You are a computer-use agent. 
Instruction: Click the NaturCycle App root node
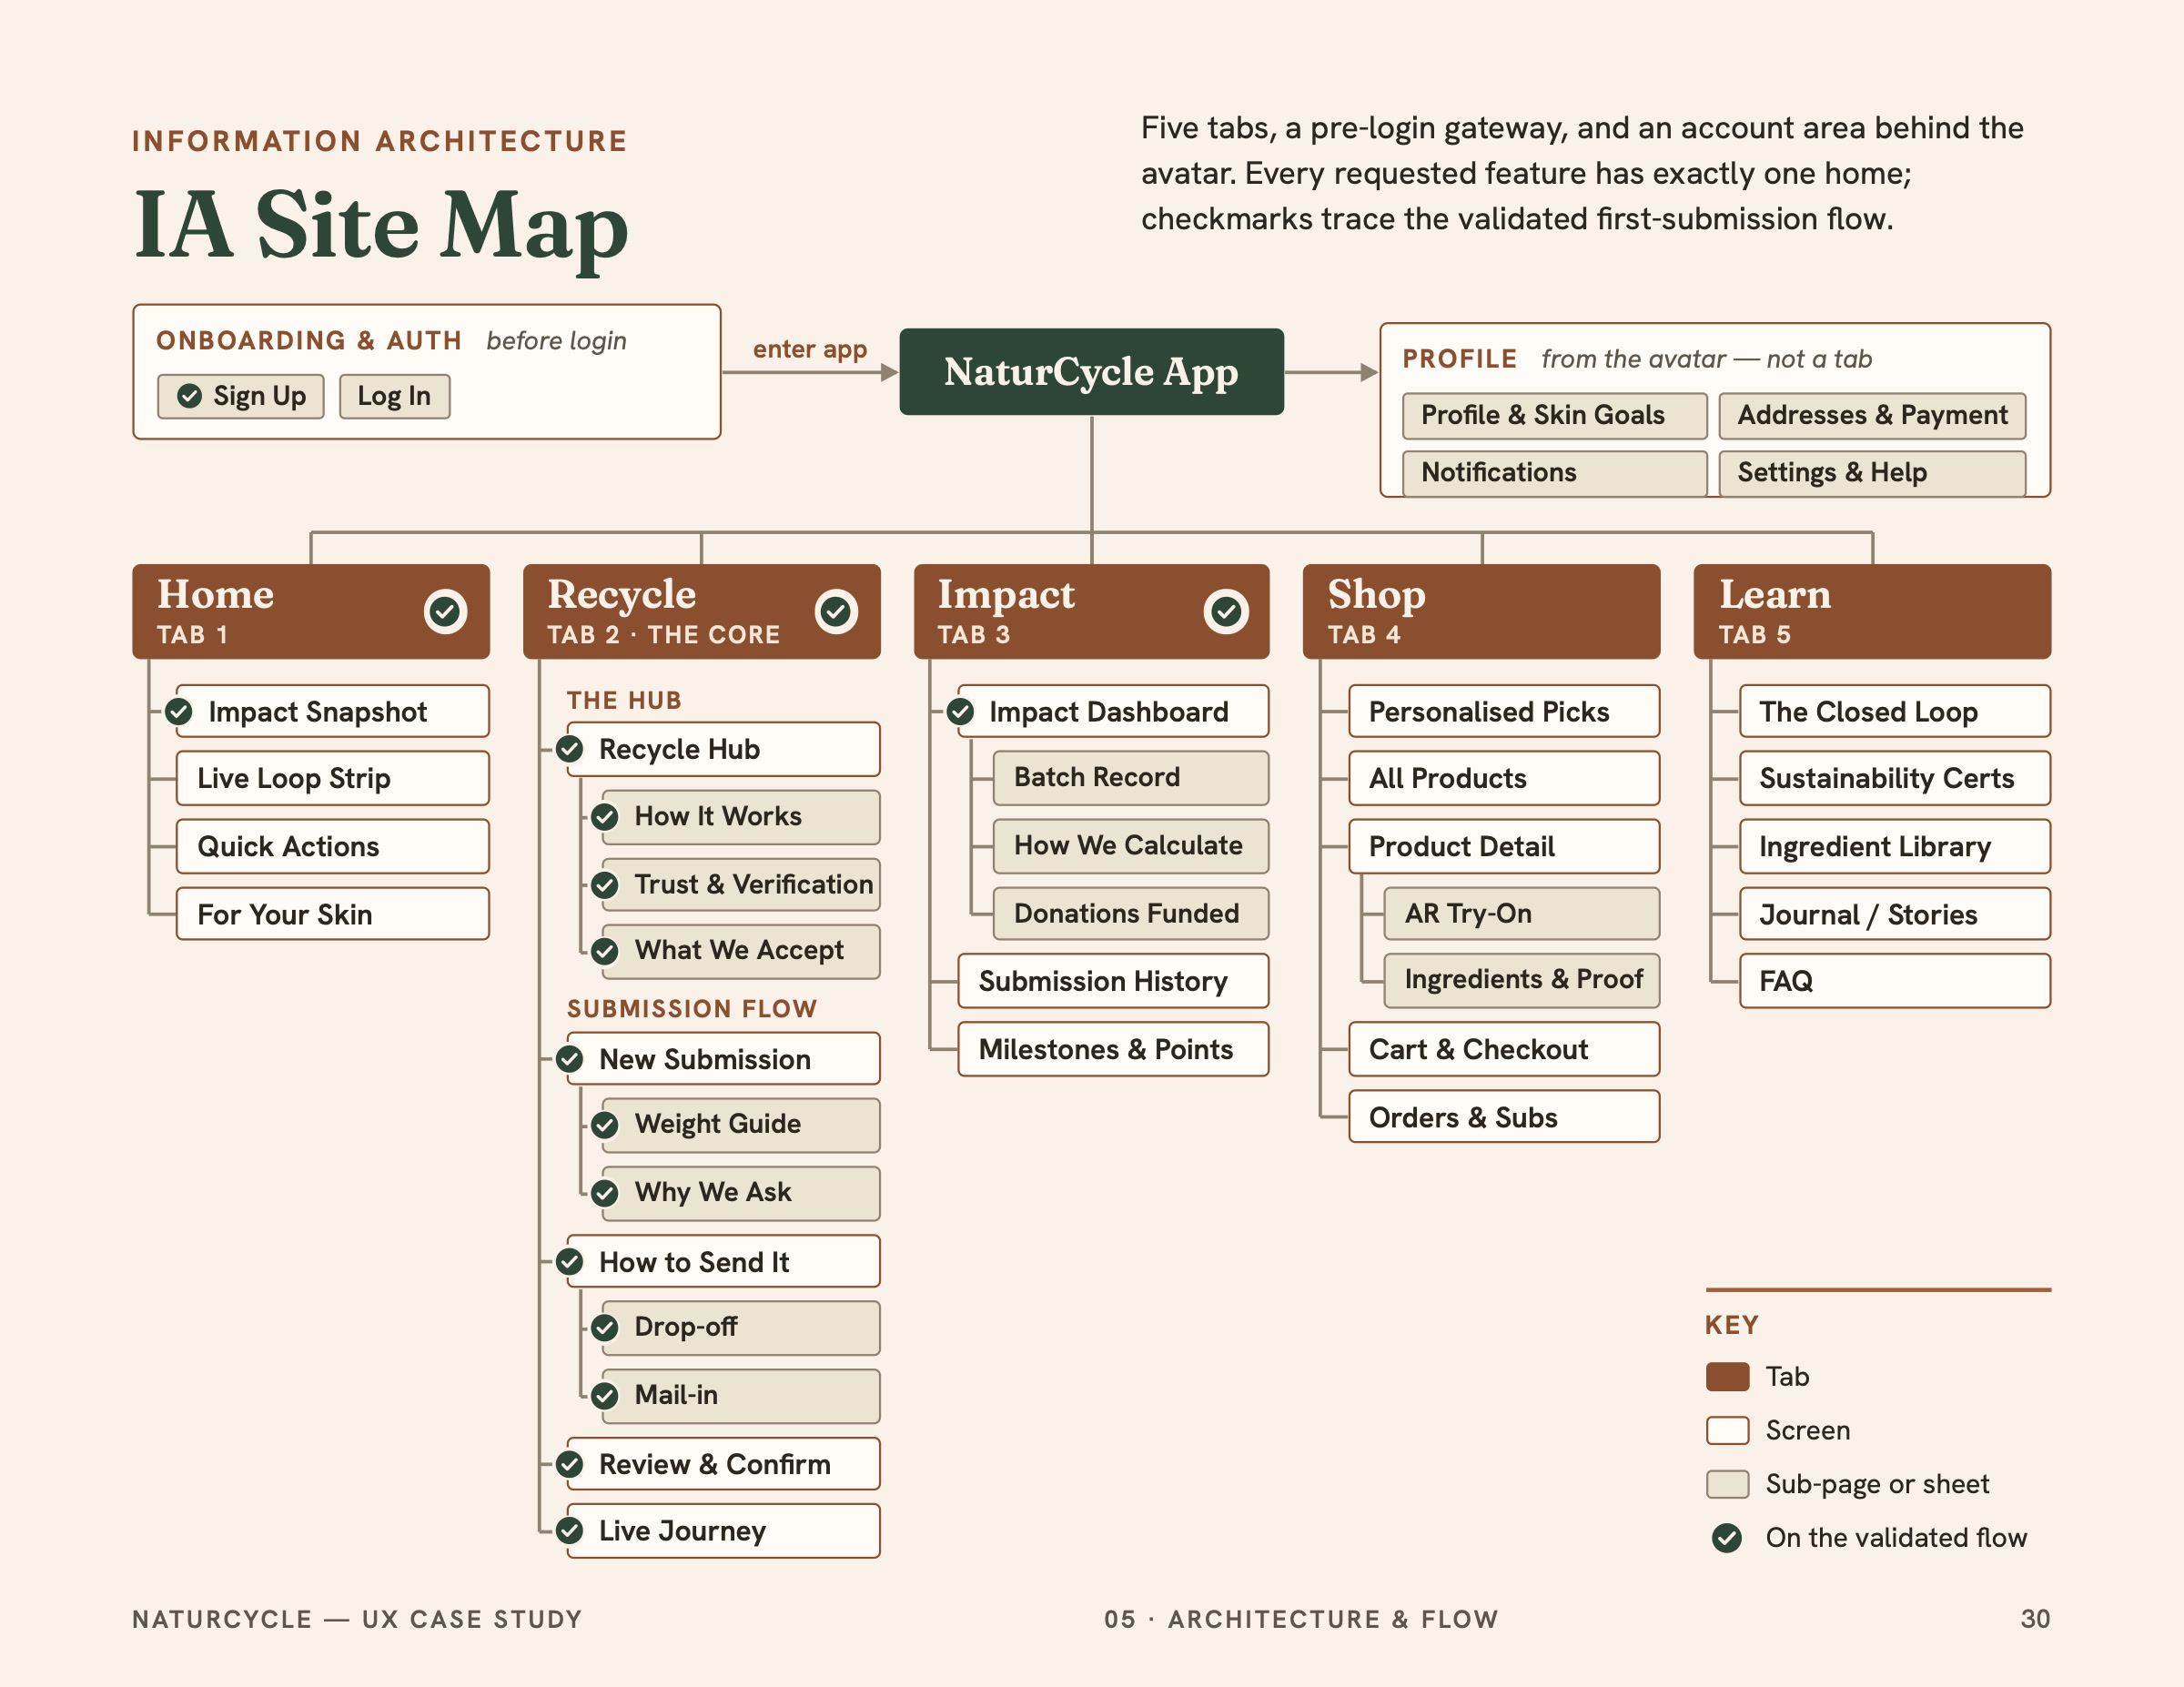click(1091, 371)
